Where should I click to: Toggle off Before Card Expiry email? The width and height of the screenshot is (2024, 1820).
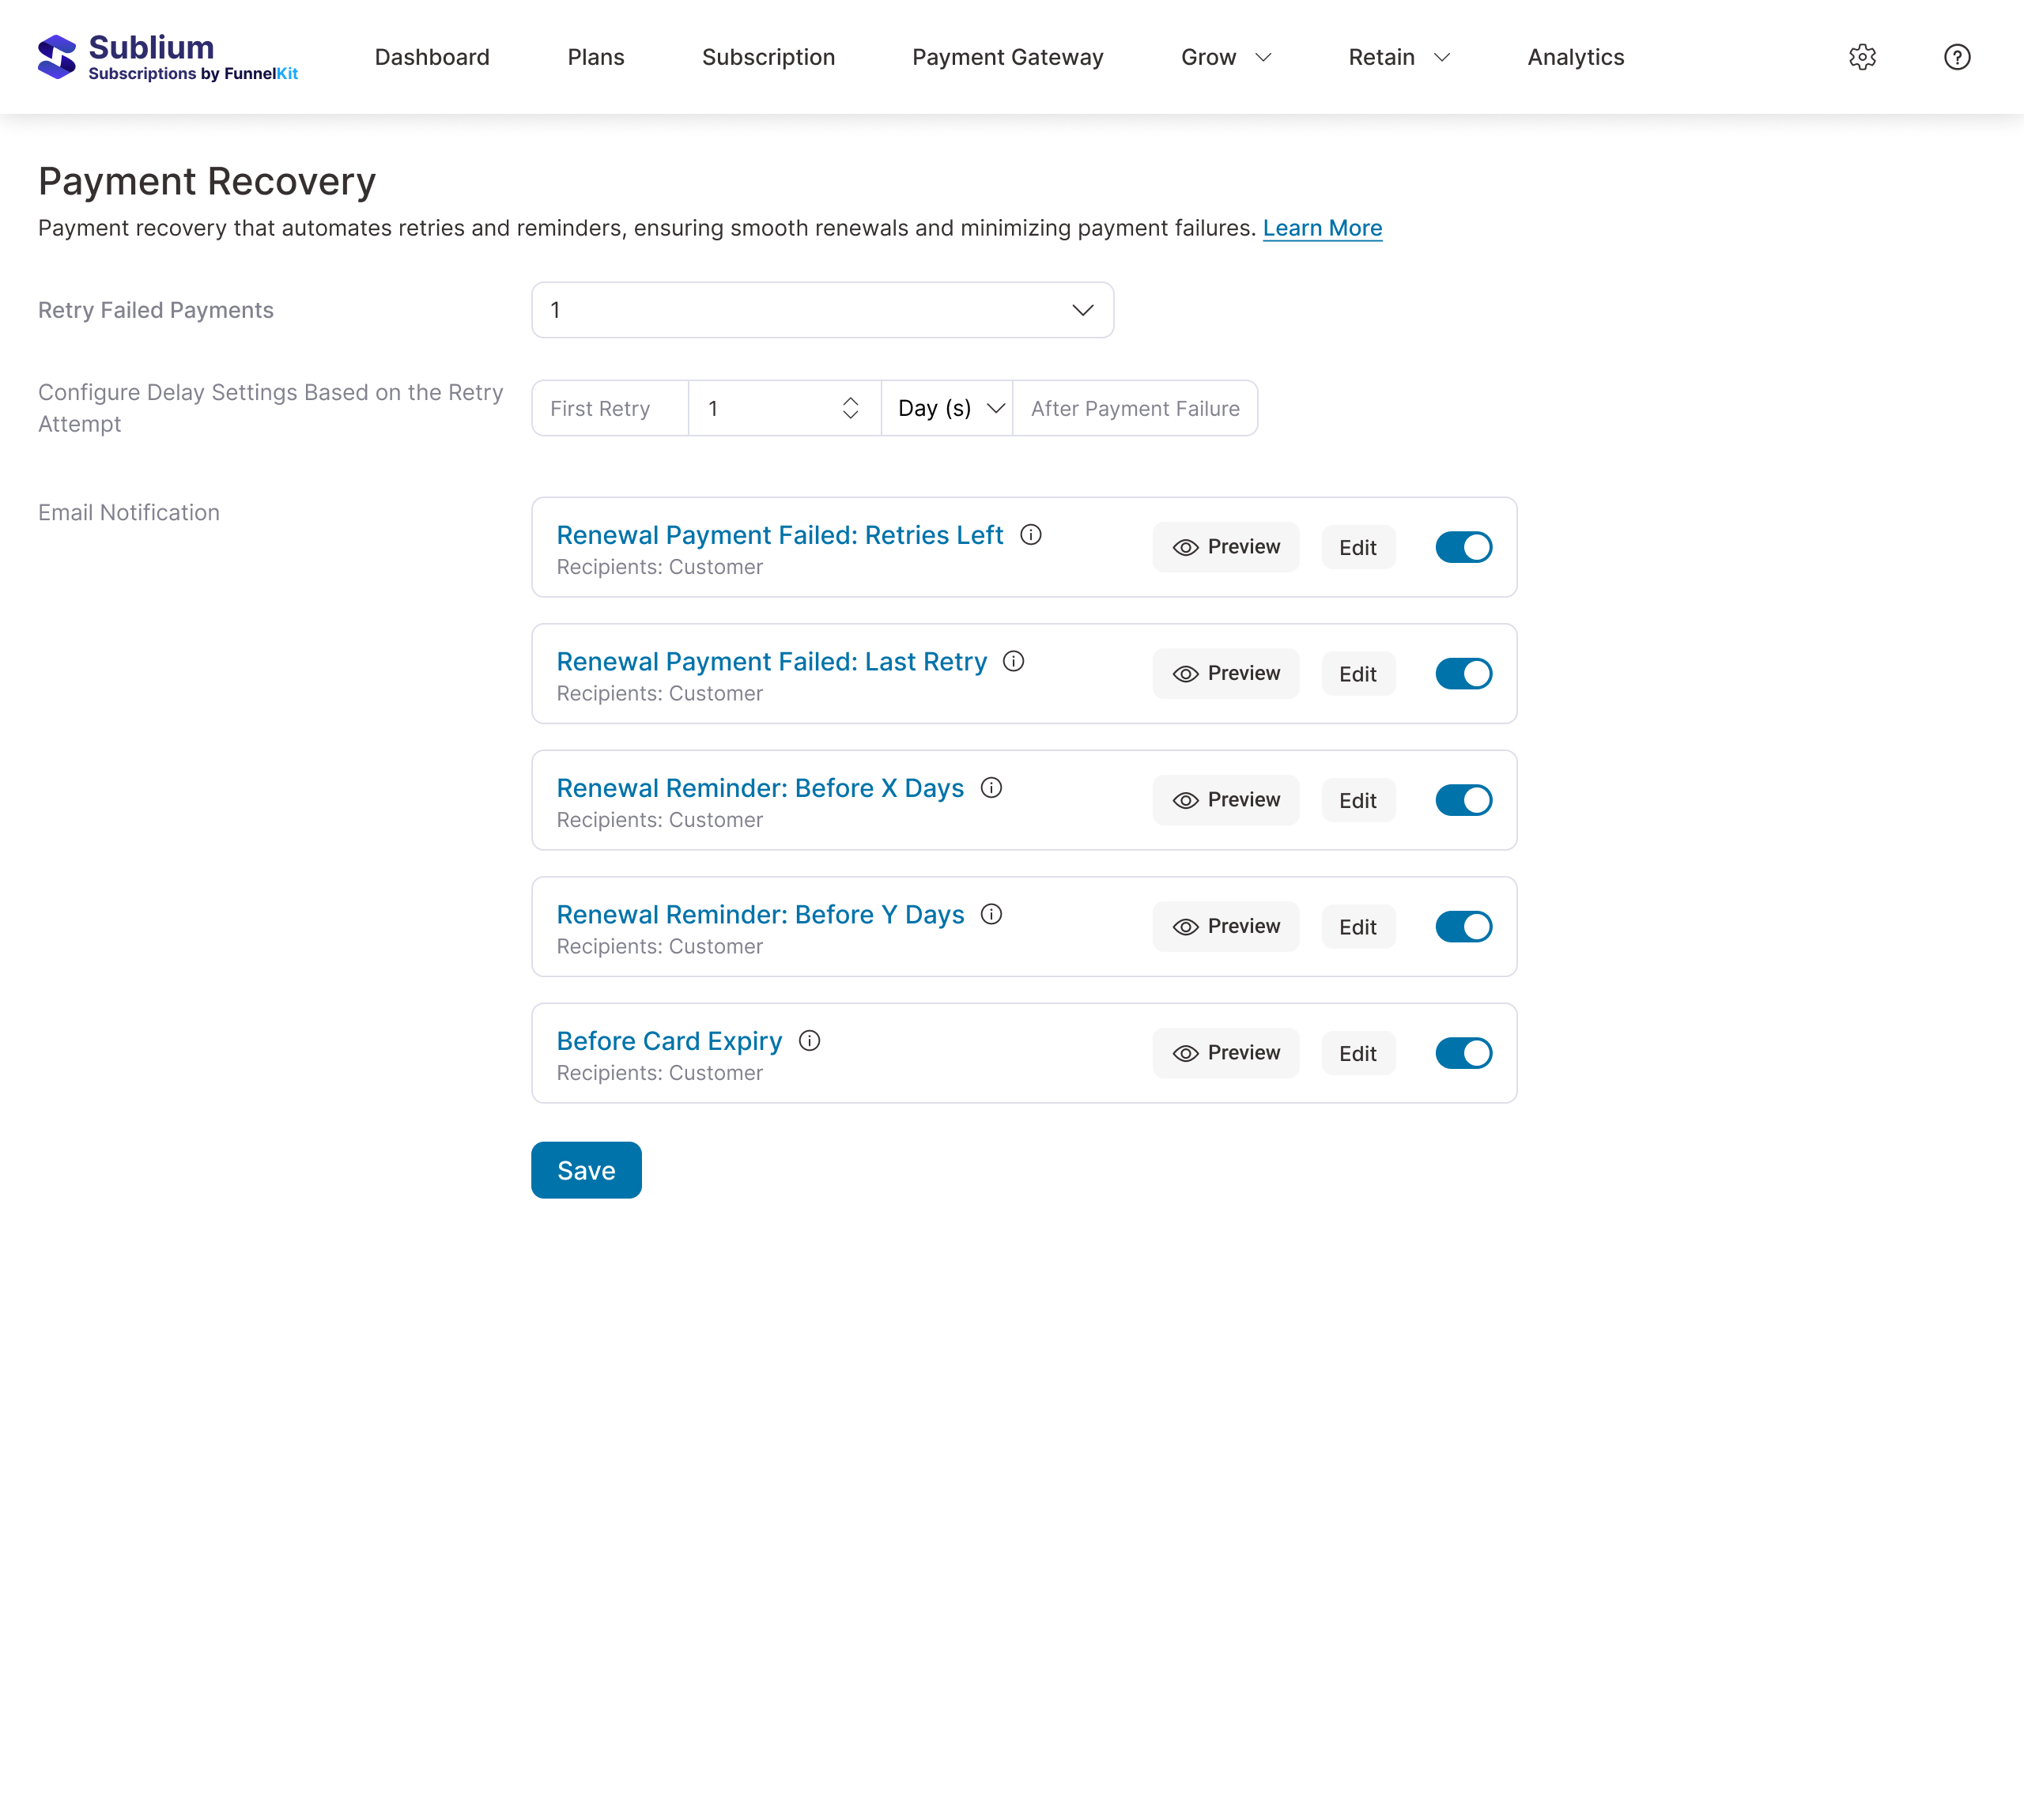pyautogui.click(x=1463, y=1053)
